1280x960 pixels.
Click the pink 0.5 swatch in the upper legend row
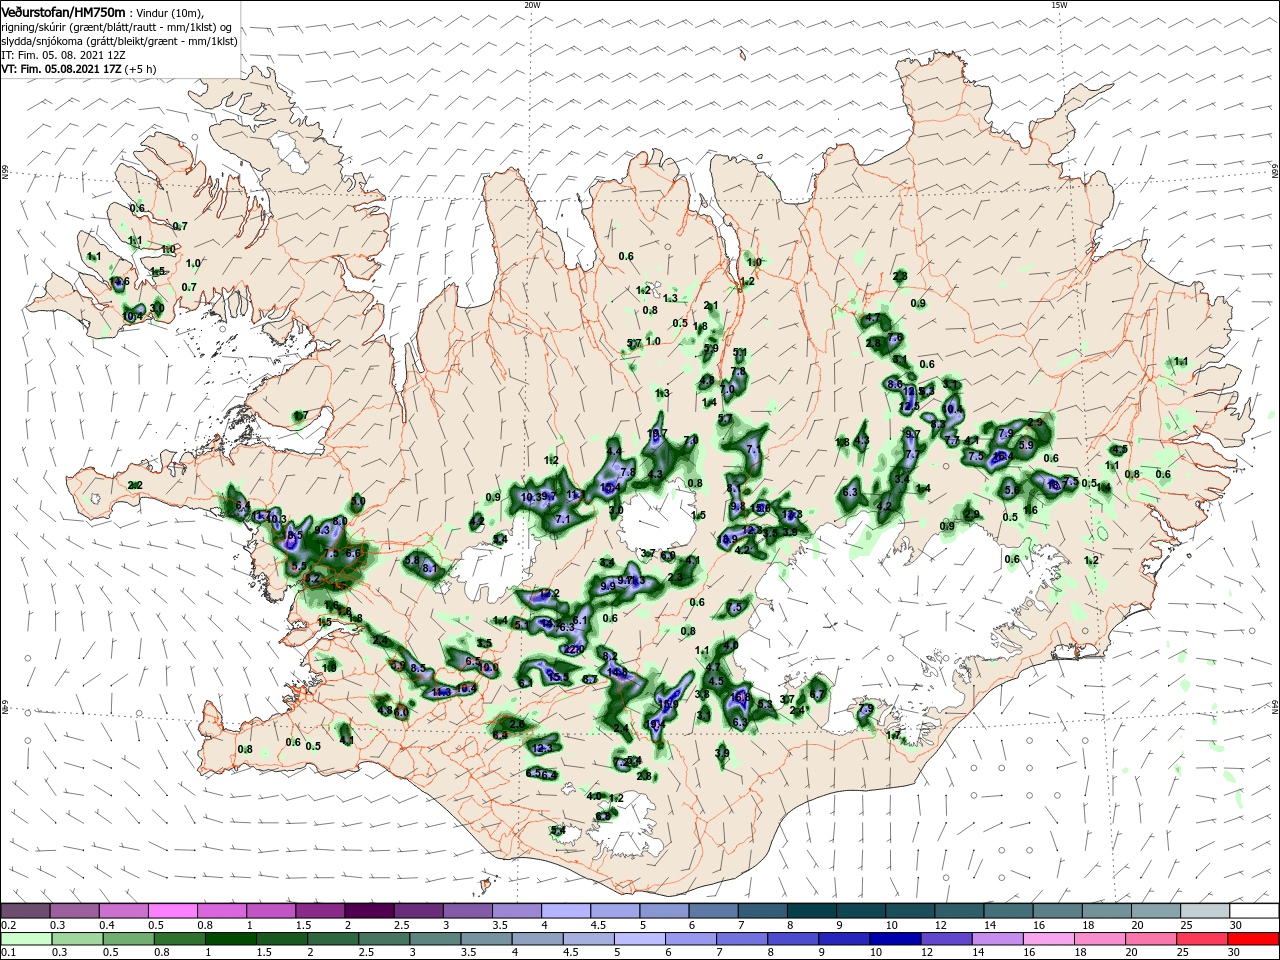point(172,911)
